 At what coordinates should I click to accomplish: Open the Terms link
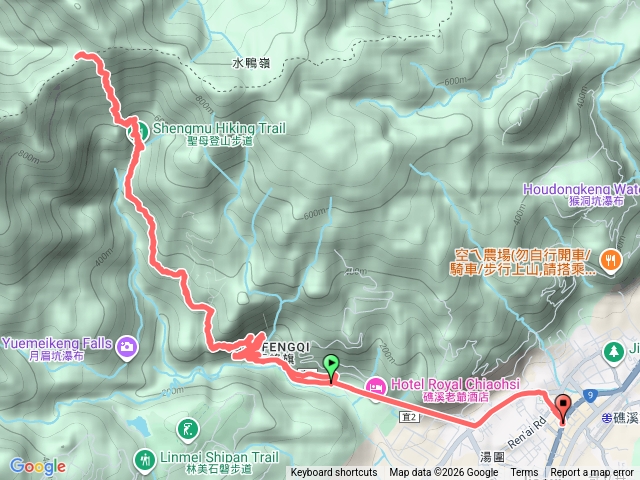pyautogui.click(x=524, y=473)
